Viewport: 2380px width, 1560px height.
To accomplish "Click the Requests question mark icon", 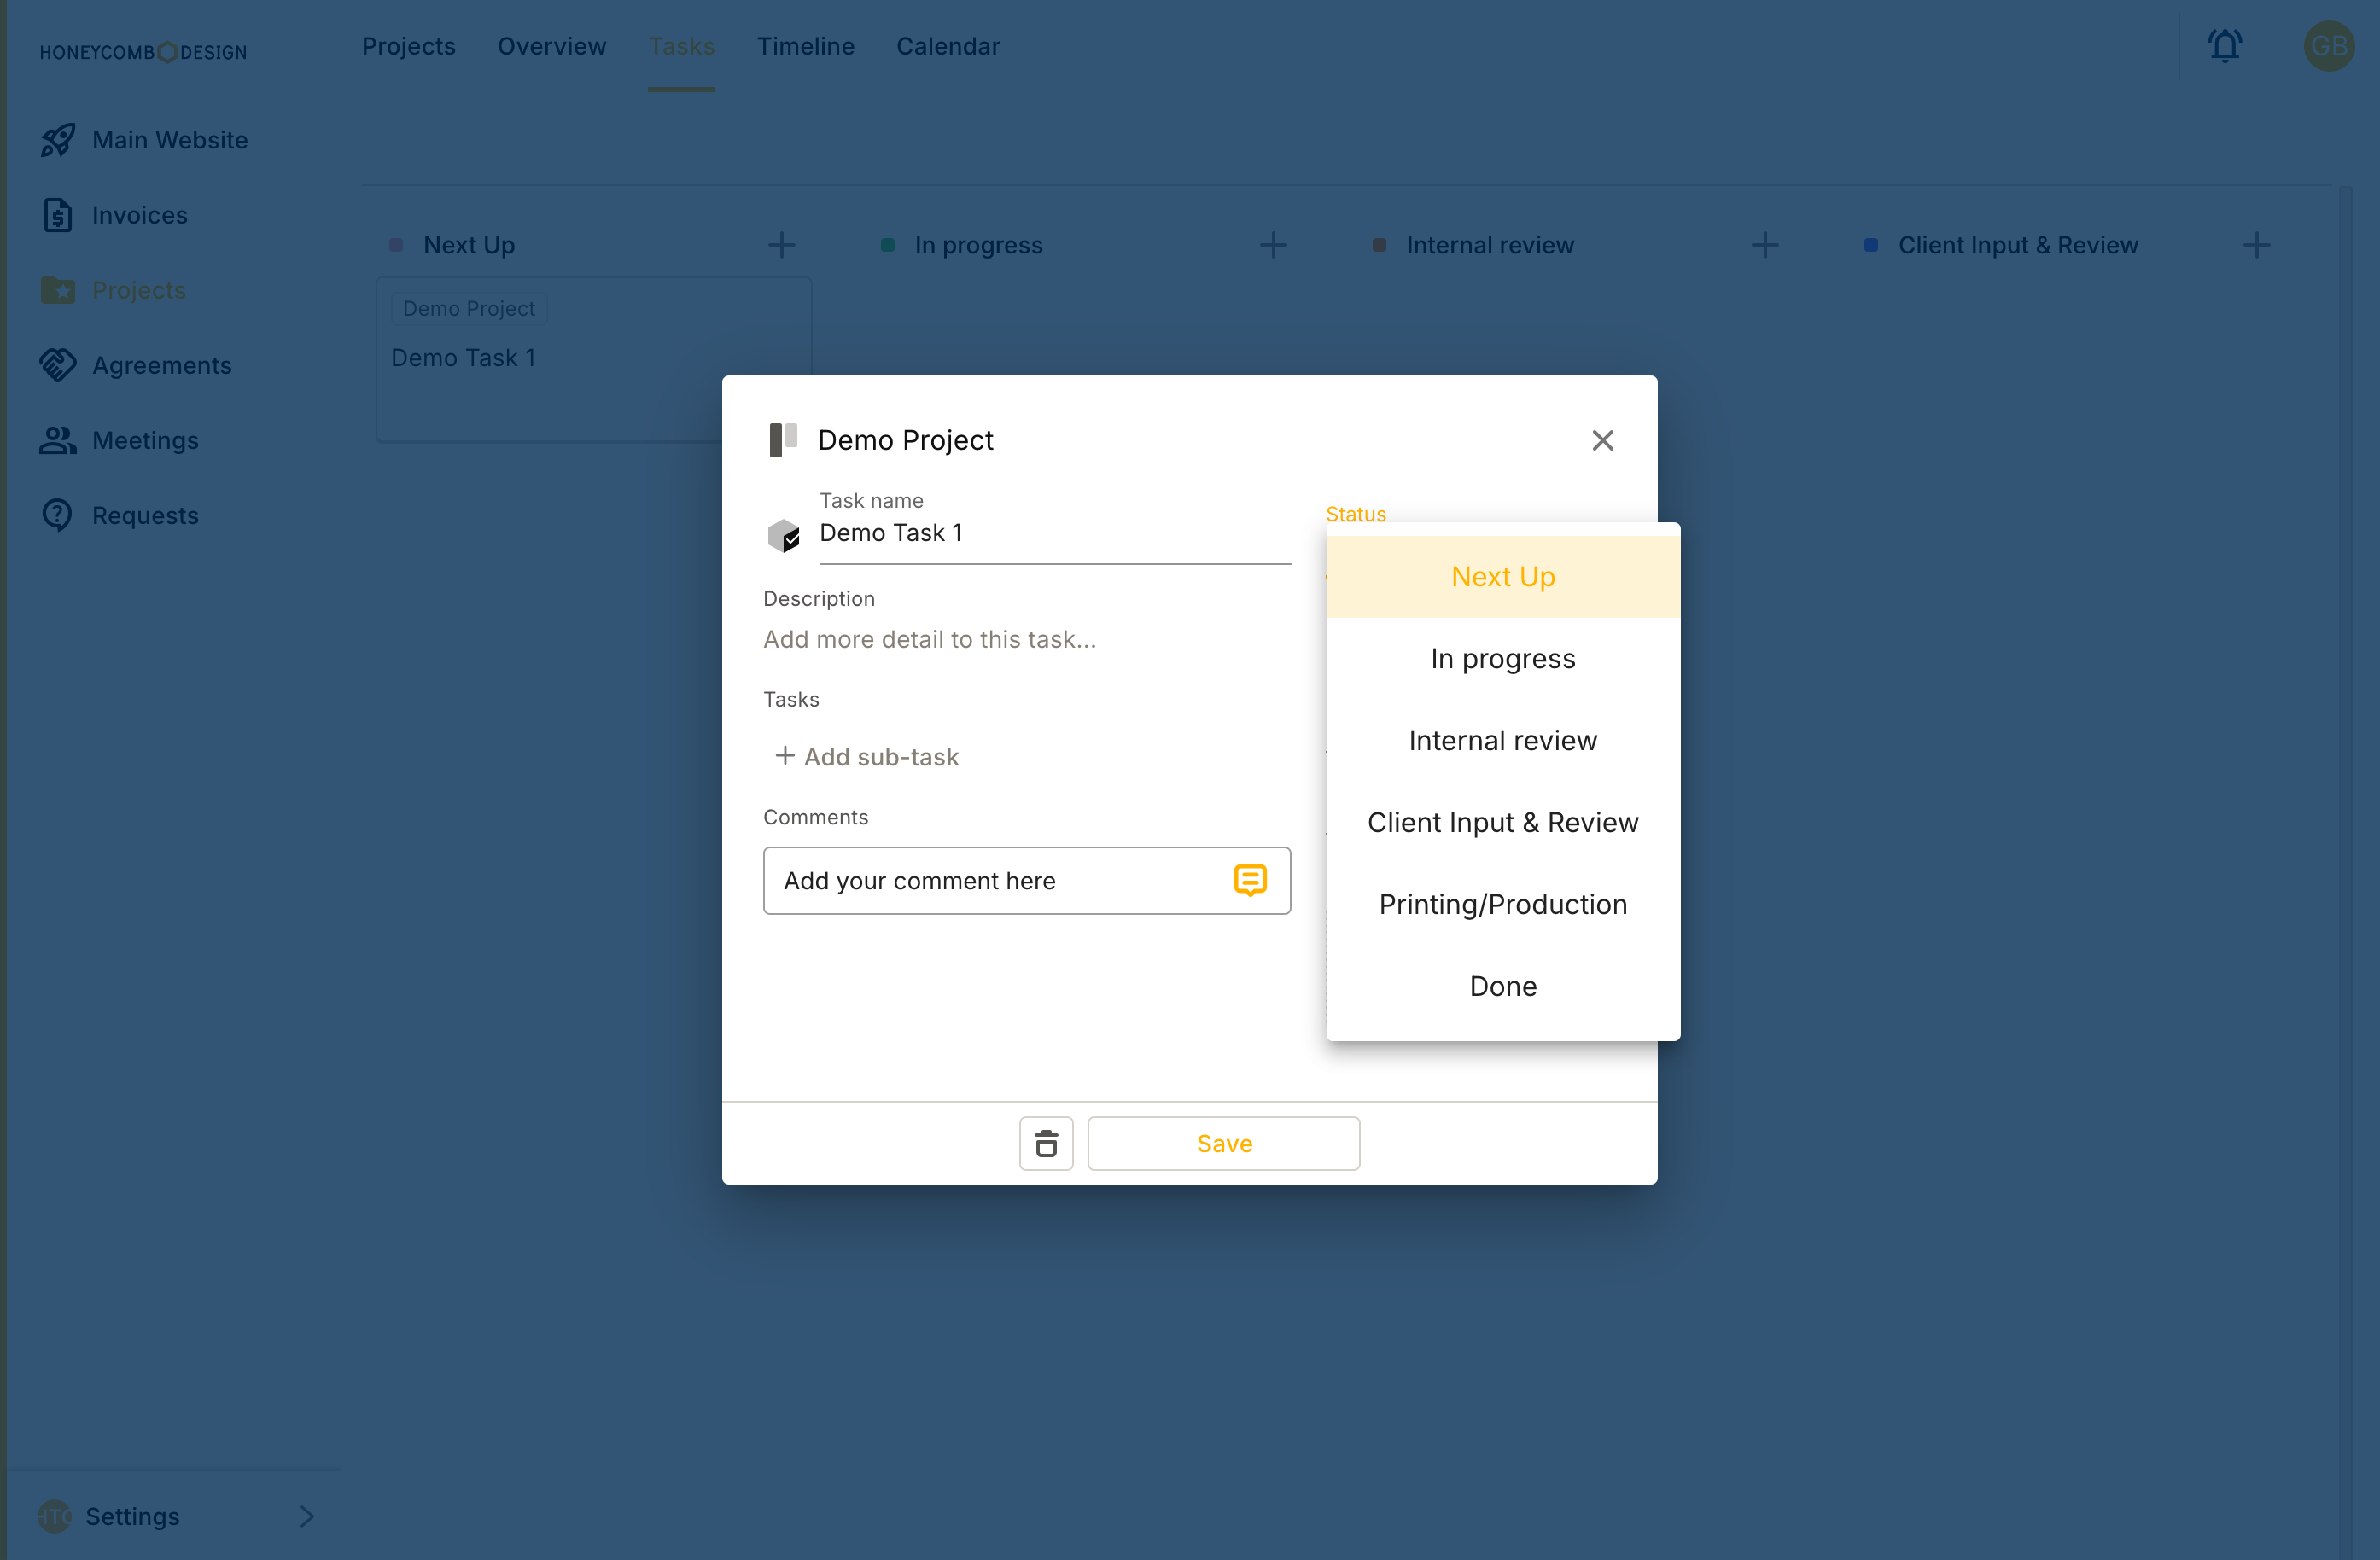I will coord(58,515).
